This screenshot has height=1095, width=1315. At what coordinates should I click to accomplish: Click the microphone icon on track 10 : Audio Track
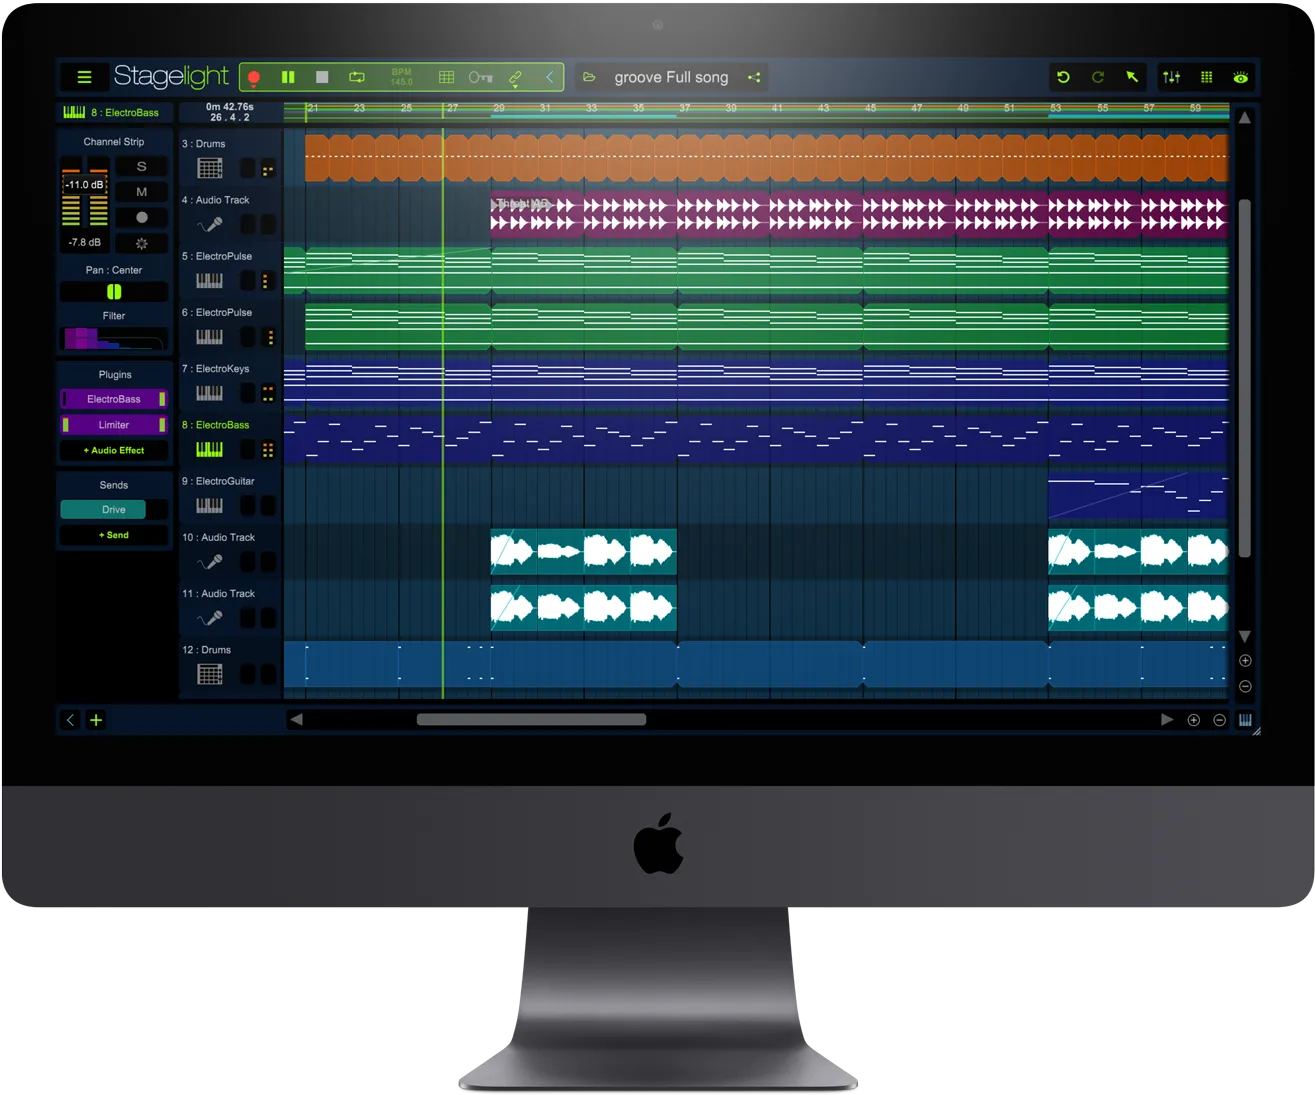tap(210, 562)
